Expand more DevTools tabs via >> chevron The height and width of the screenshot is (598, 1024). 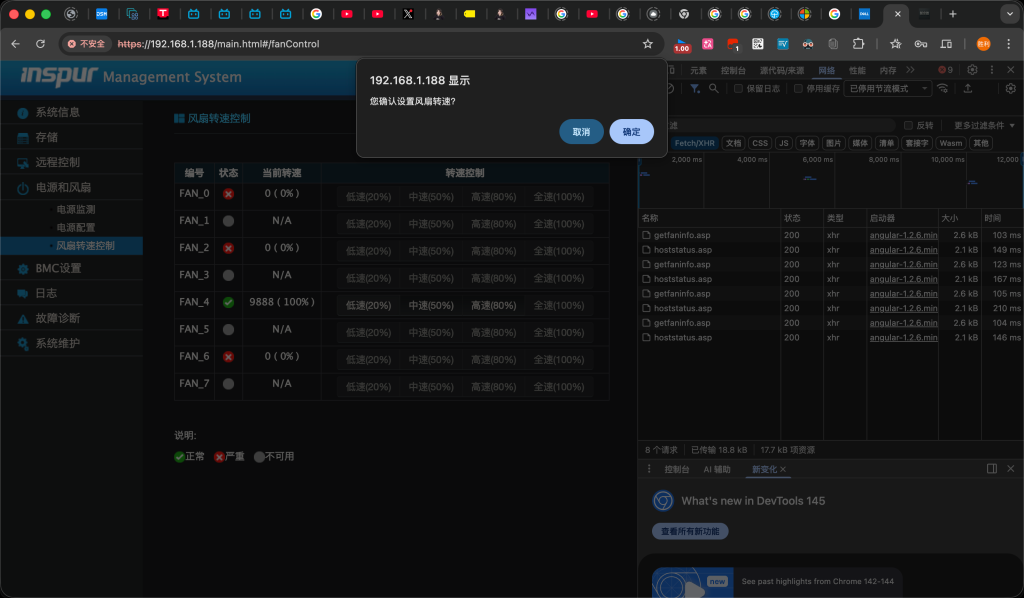point(910,70)
